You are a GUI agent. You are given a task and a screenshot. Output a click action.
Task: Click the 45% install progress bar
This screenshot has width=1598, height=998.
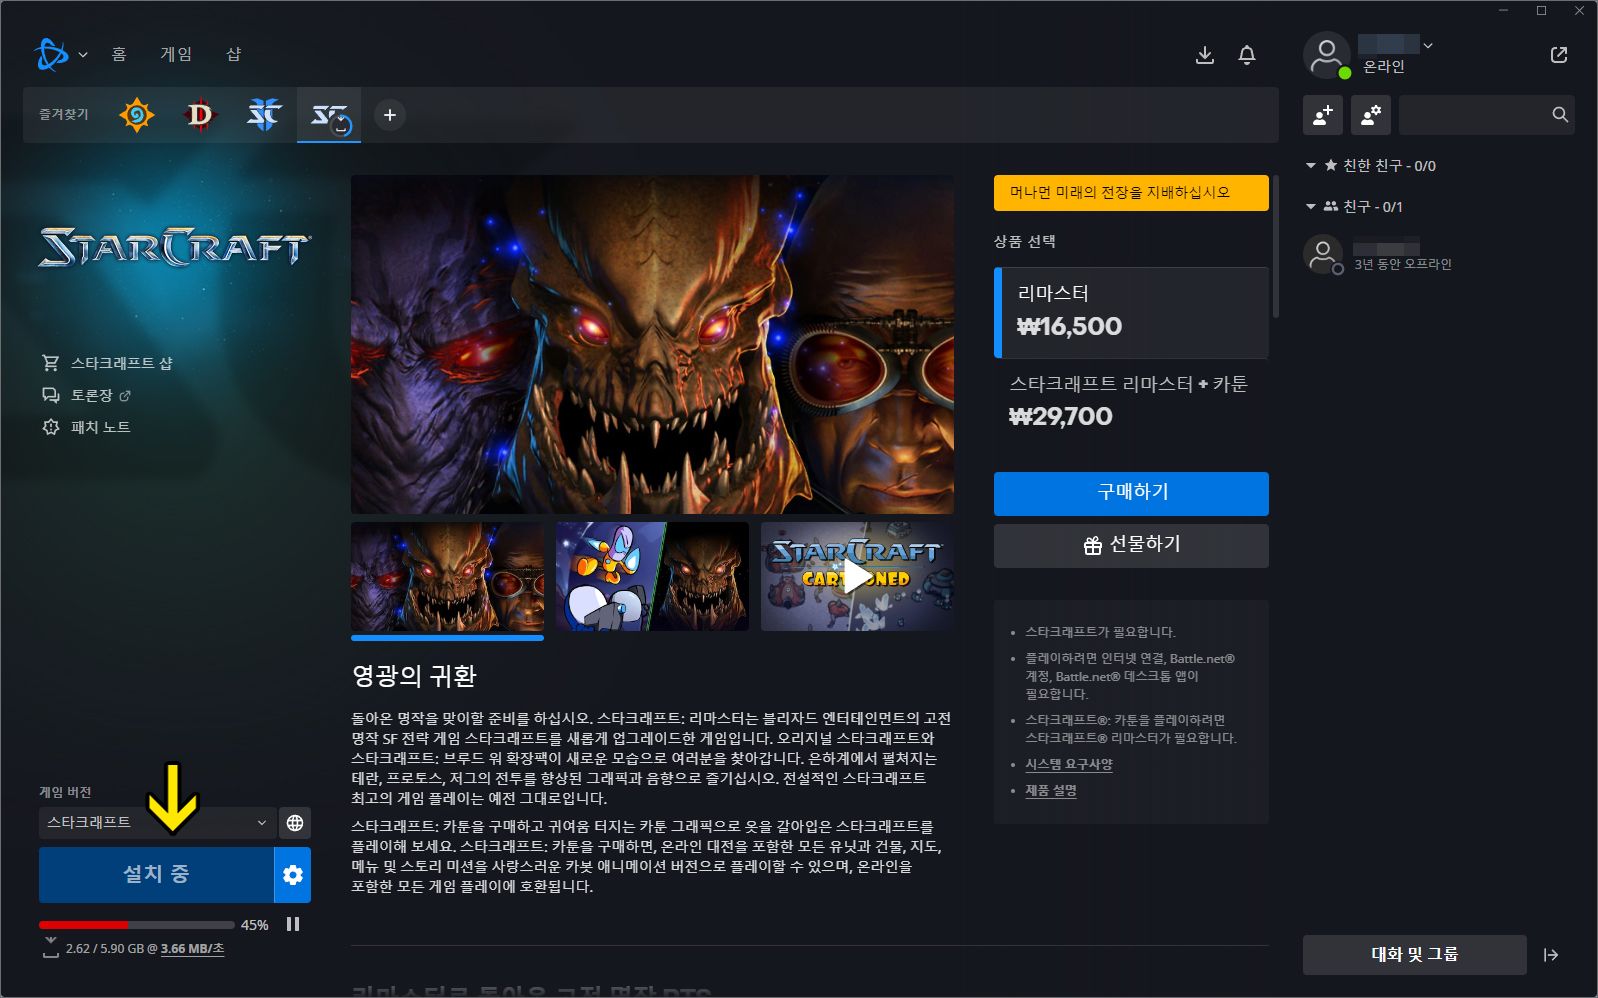point(137,925)
